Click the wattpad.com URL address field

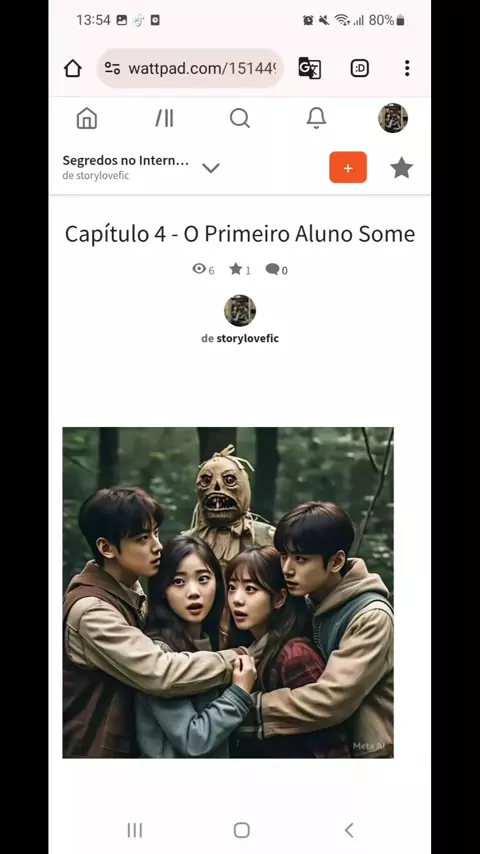190,69
